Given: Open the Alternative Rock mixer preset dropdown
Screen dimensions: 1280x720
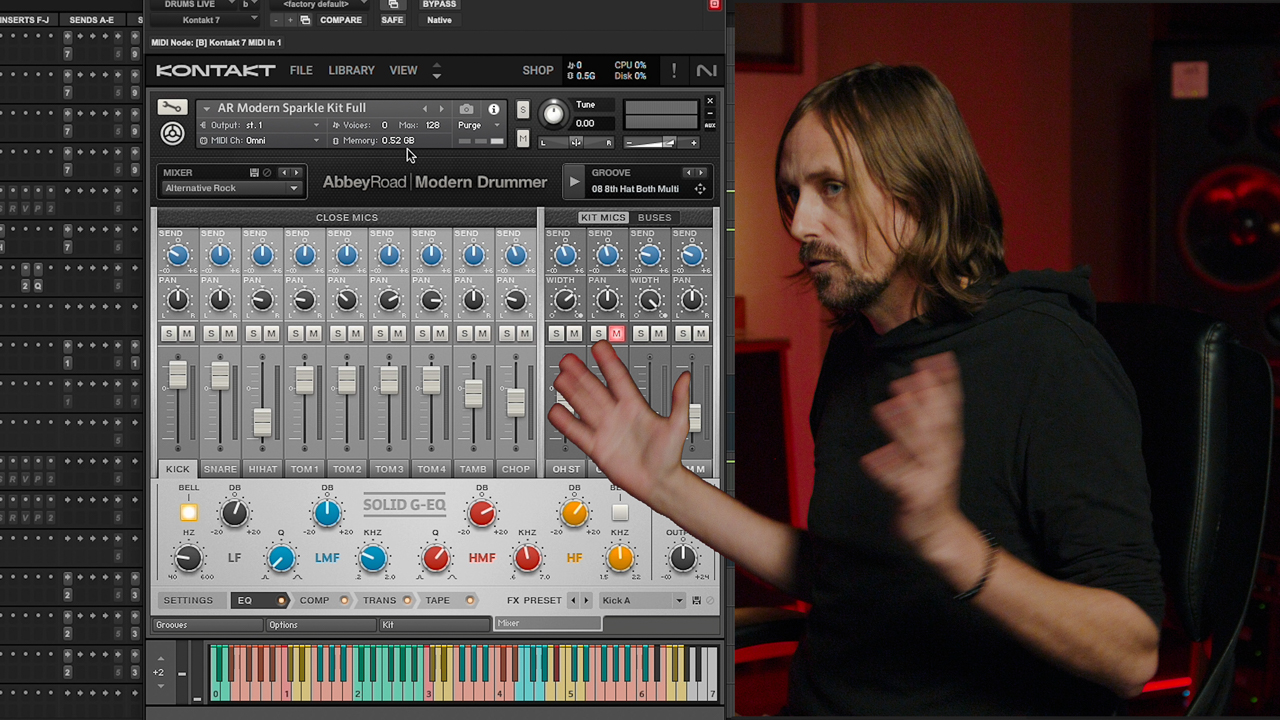Looking at the screenshot, I should pyautogui.click(x=232, y=188).
